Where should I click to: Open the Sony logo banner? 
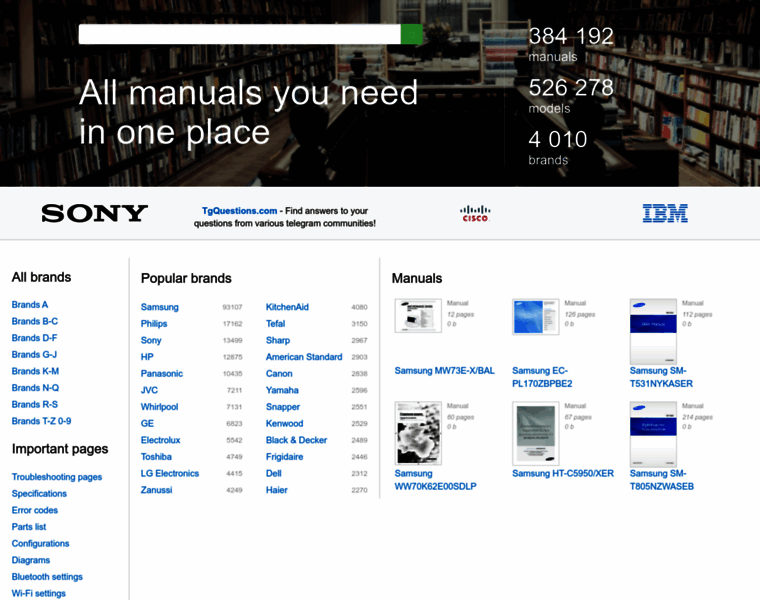95,213
